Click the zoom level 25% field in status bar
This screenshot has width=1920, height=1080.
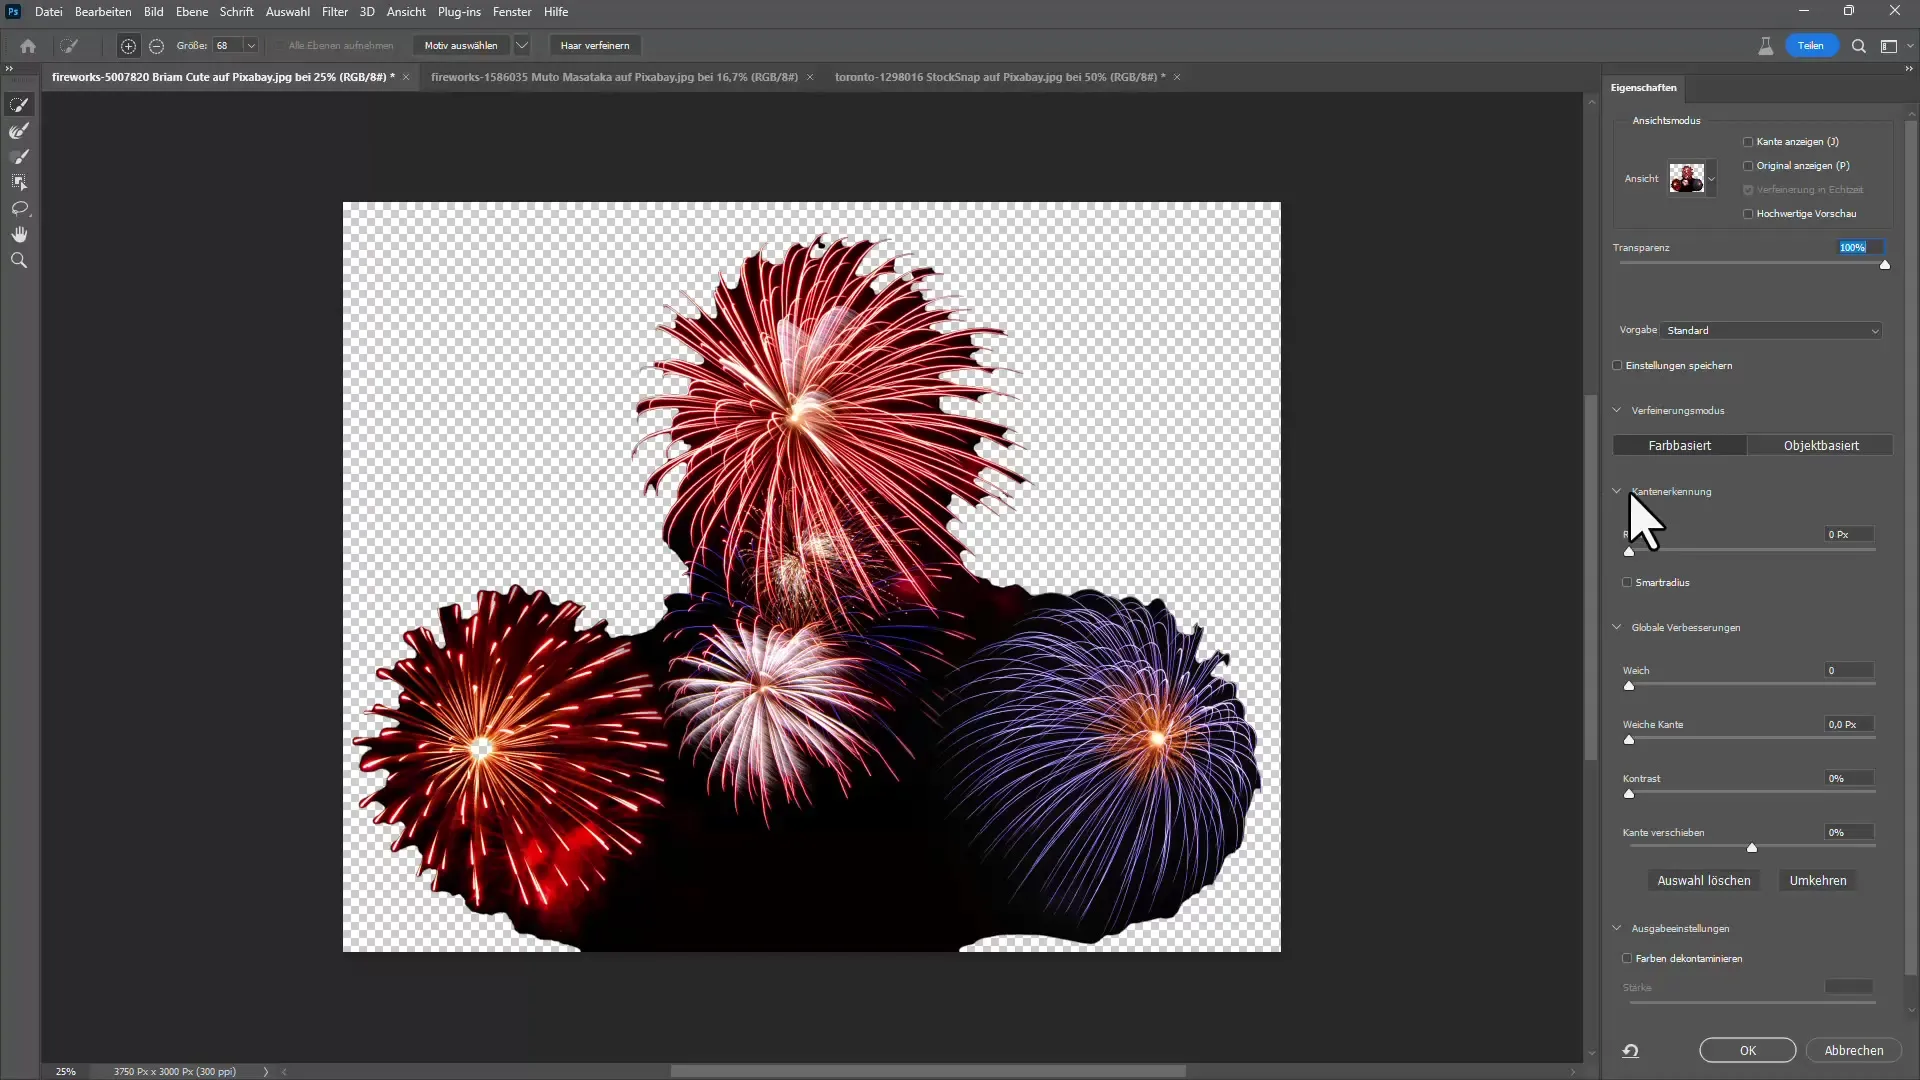pos(66,1072)
